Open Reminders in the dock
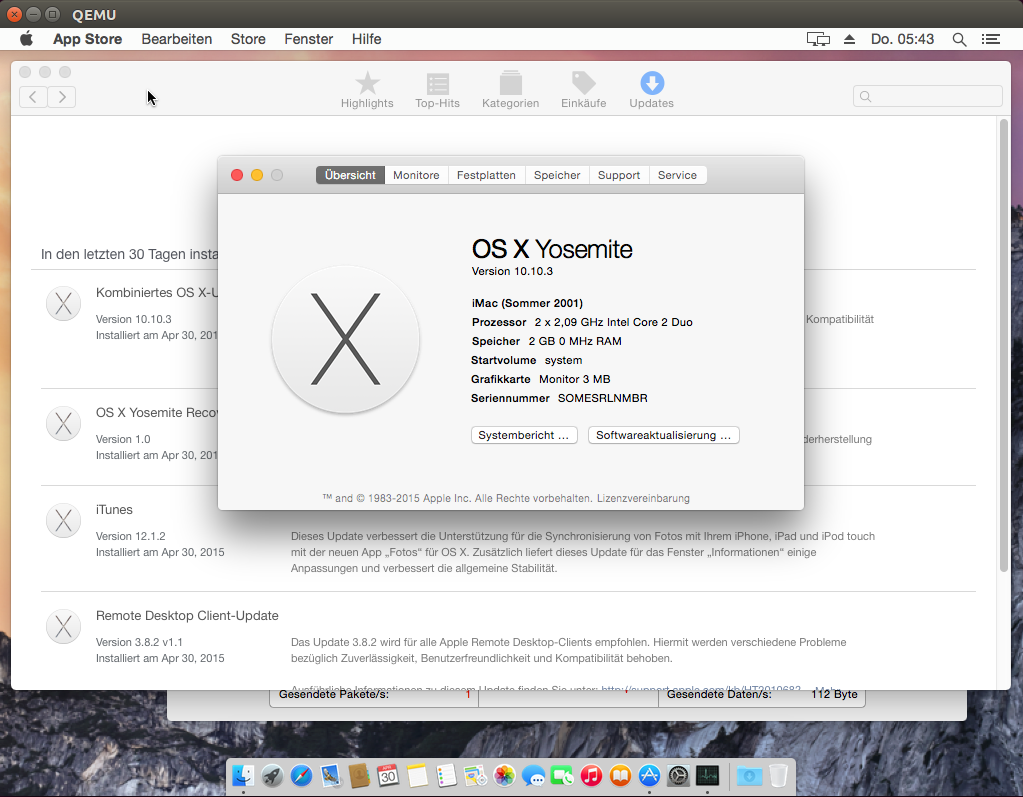The image size is (1023, 797). click(446, 775)
